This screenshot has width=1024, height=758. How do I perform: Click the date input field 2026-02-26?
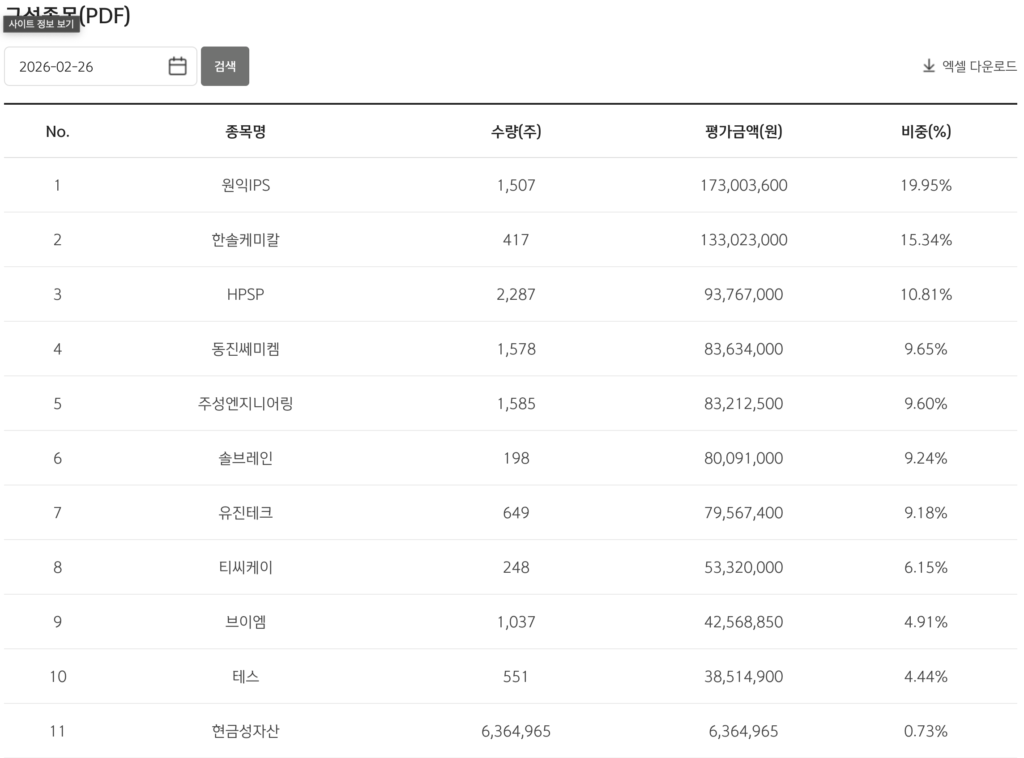85,67
